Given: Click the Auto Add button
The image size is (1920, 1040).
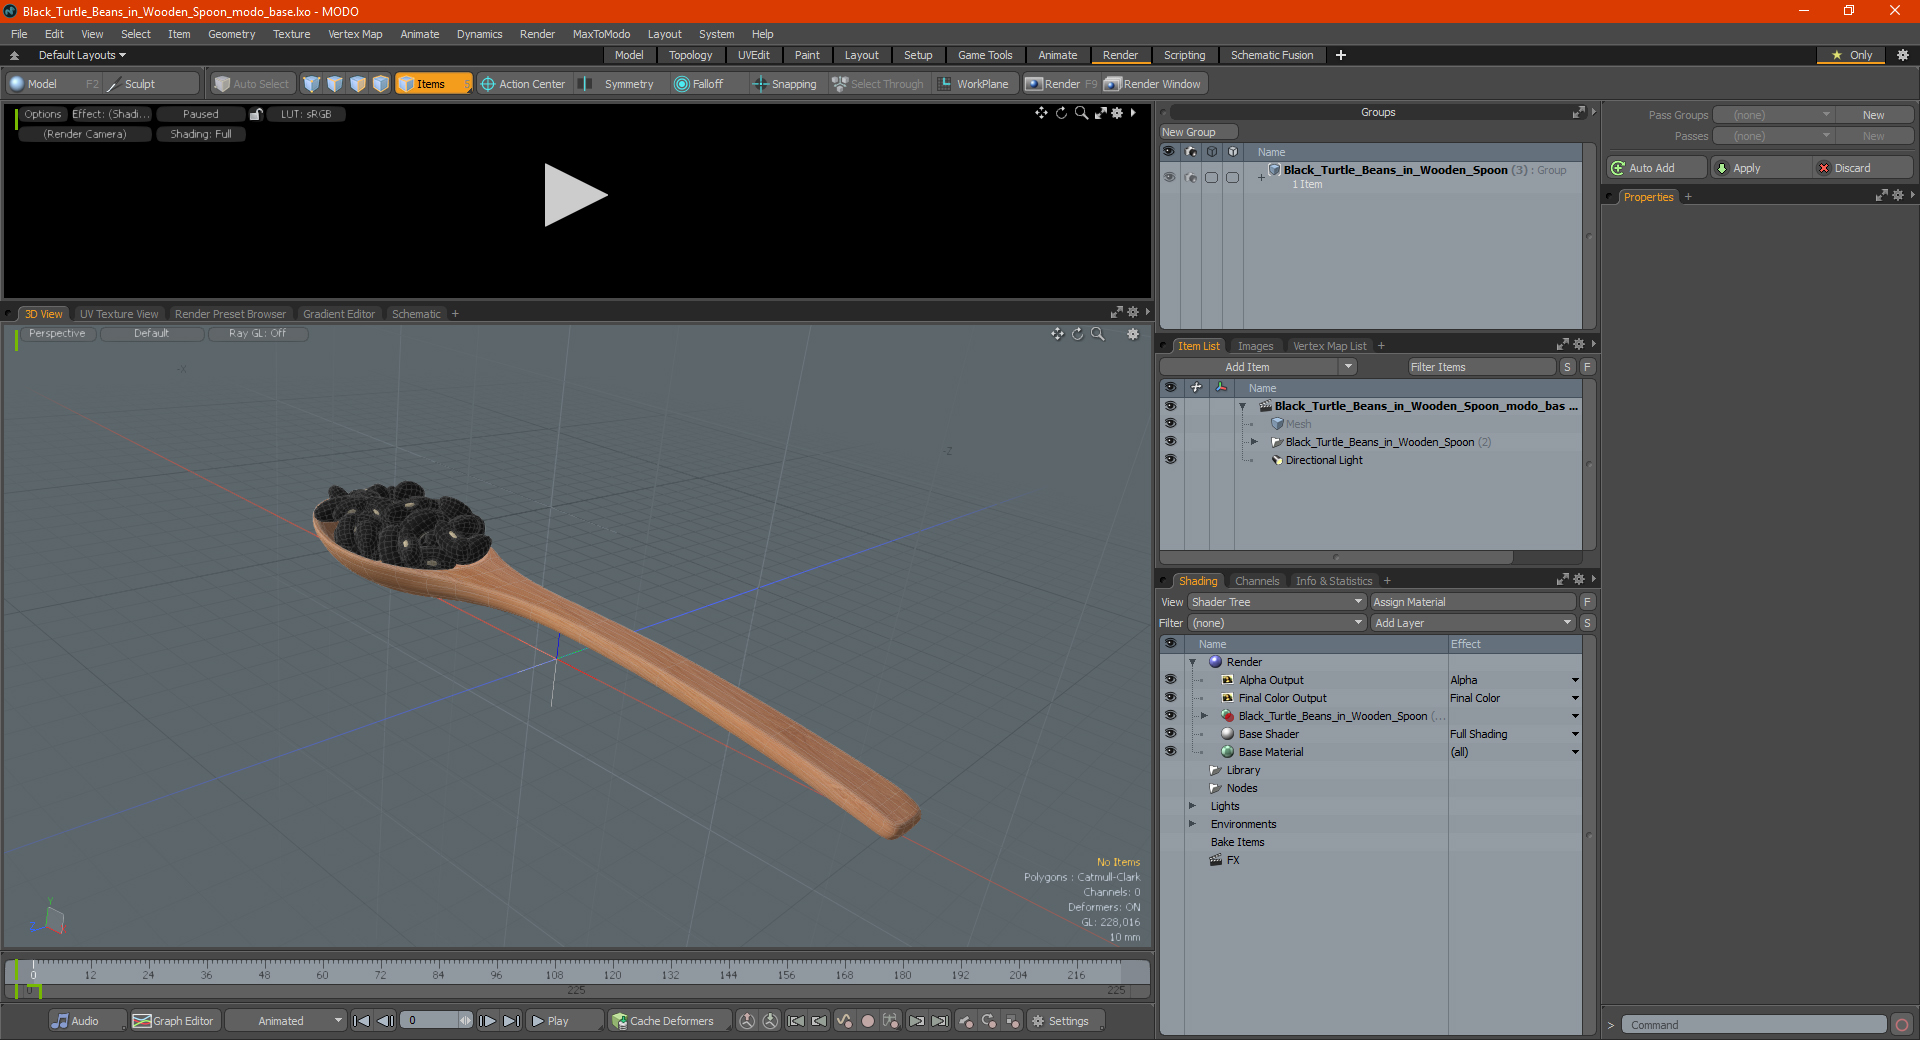Looking at the screenshot, I should (1656, 168).
